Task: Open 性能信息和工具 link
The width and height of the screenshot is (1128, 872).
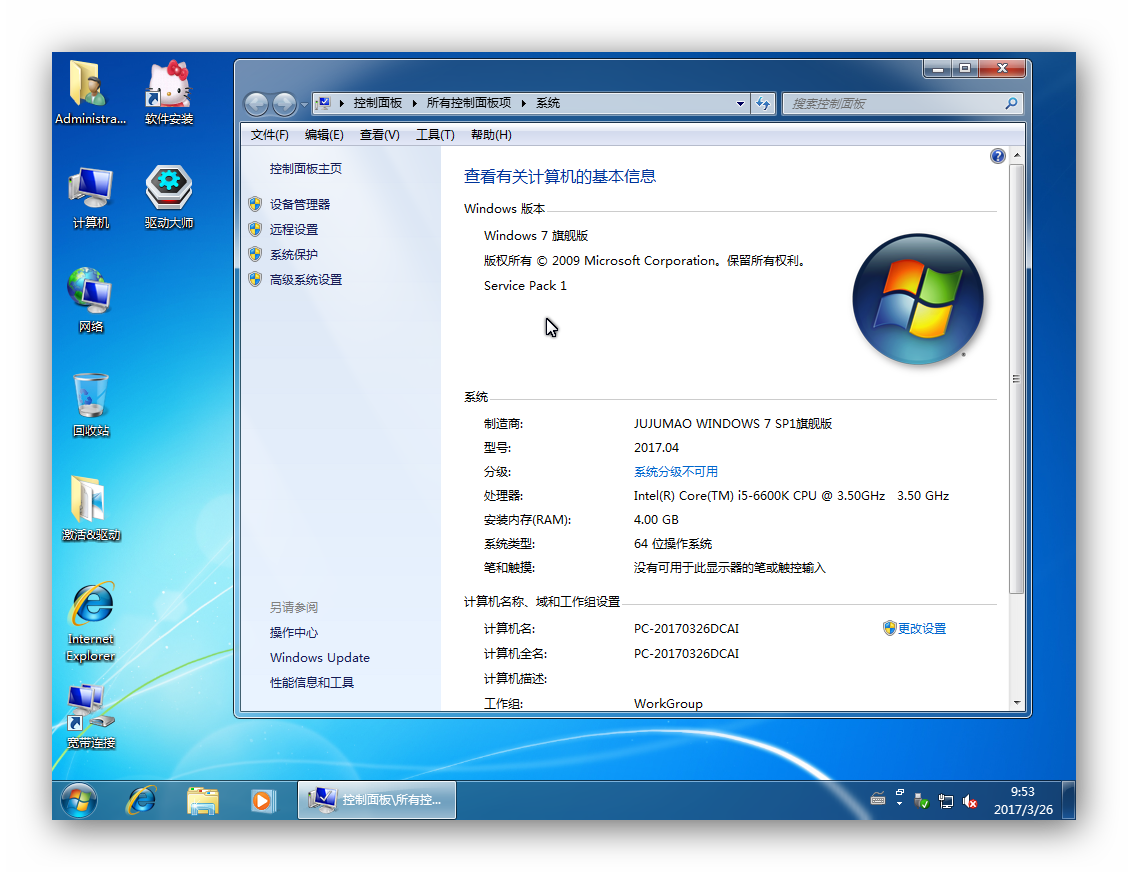Action: pyautogui.click(x=311, y=683)
